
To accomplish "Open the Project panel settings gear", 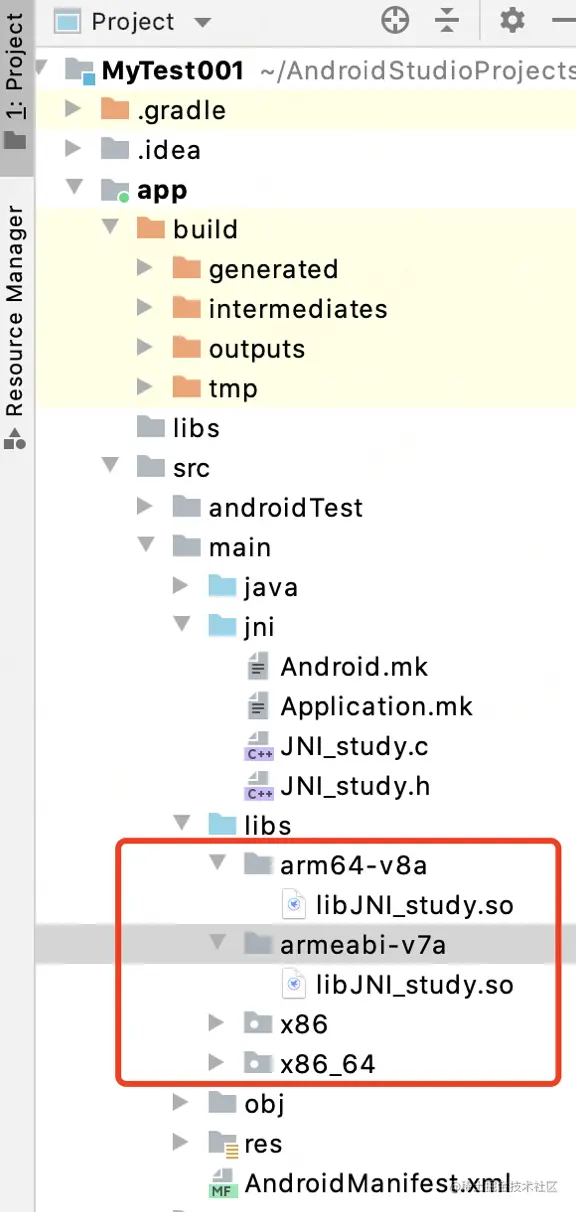I will 512,20.
